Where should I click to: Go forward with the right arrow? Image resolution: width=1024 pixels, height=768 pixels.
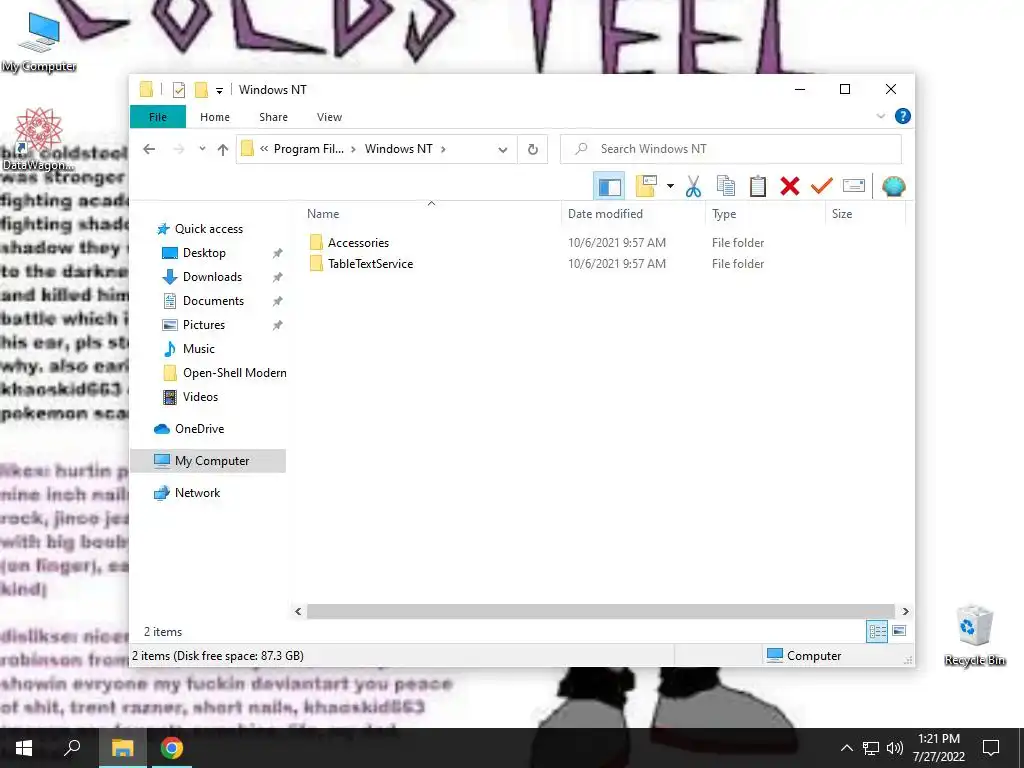tap(178, 149)
